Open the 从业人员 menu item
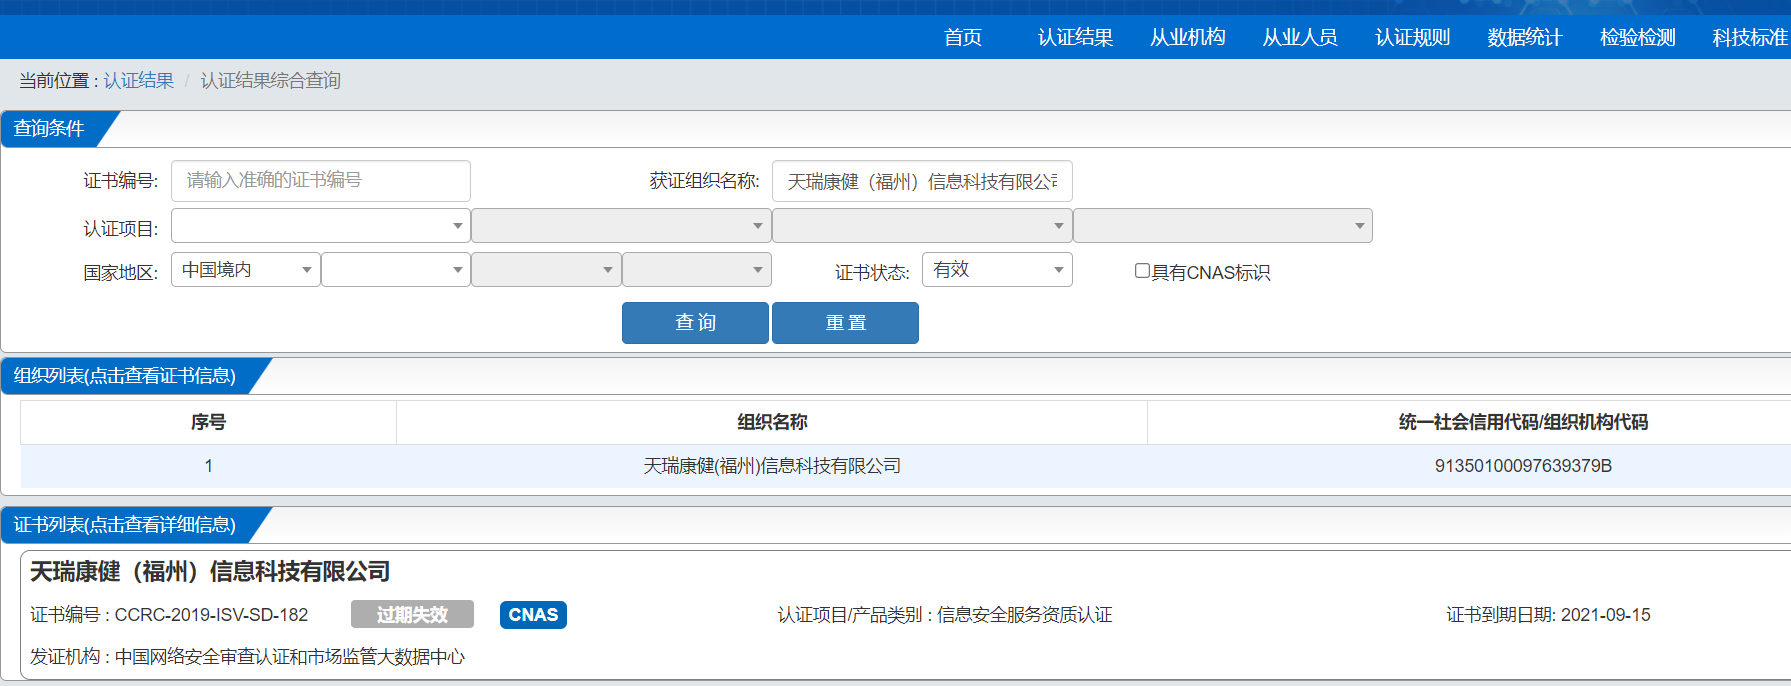This screenshot has height=686, width=1791. click(1299, 37)
